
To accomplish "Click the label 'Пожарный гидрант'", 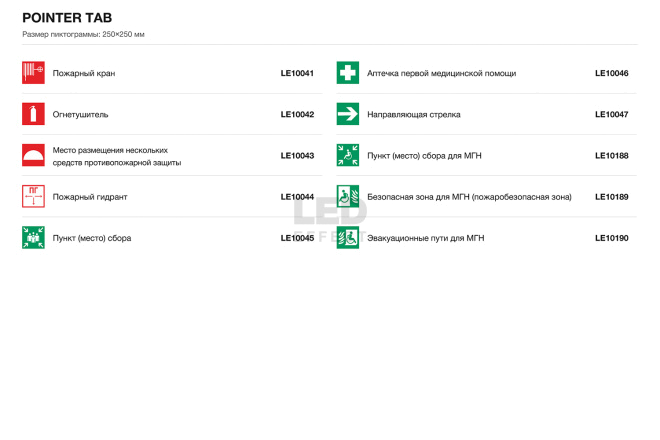I will click(x=90, y=197).
